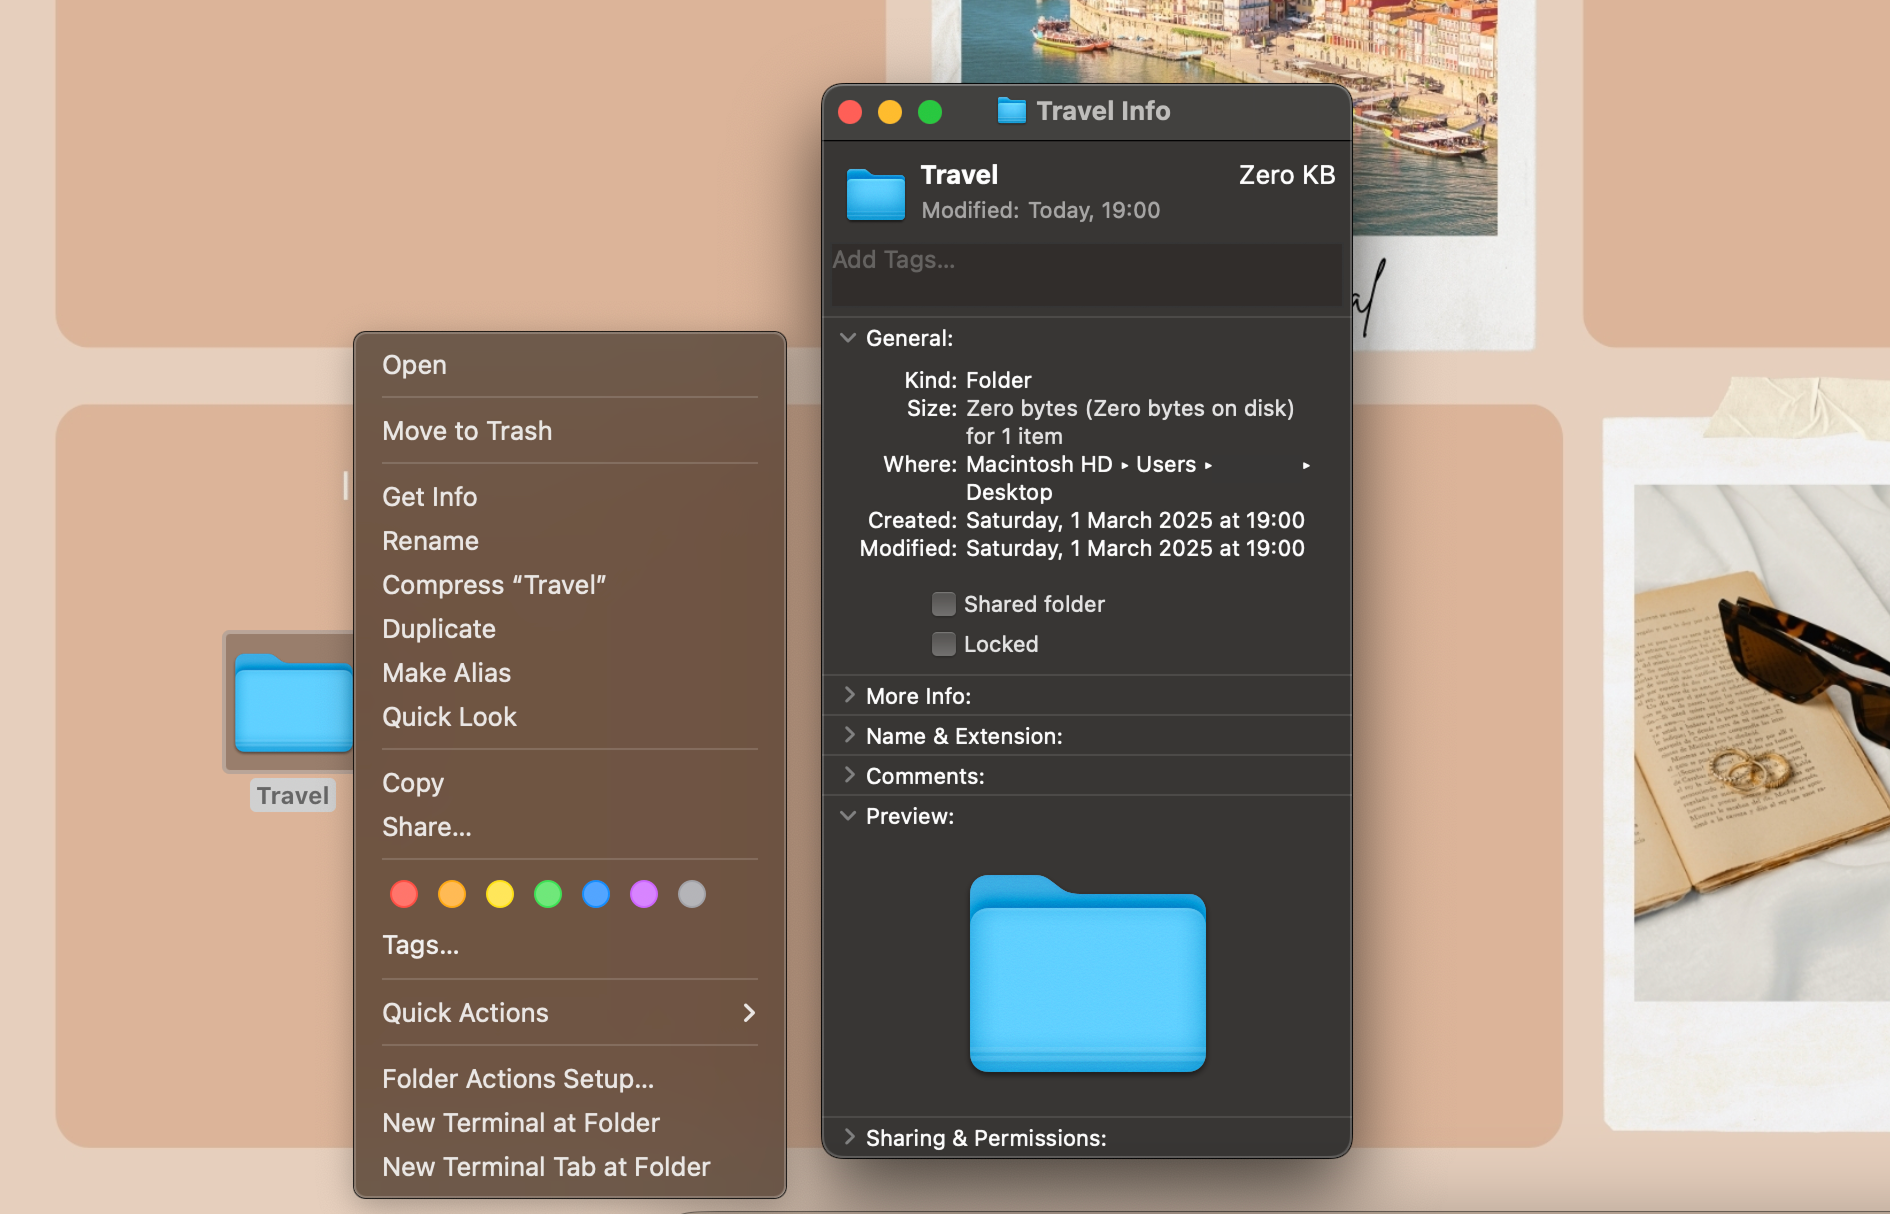This screenshot has height=1214, width=1890.
Task: Expand the Sharing & Permissions section
Action: coord(848,1138)
